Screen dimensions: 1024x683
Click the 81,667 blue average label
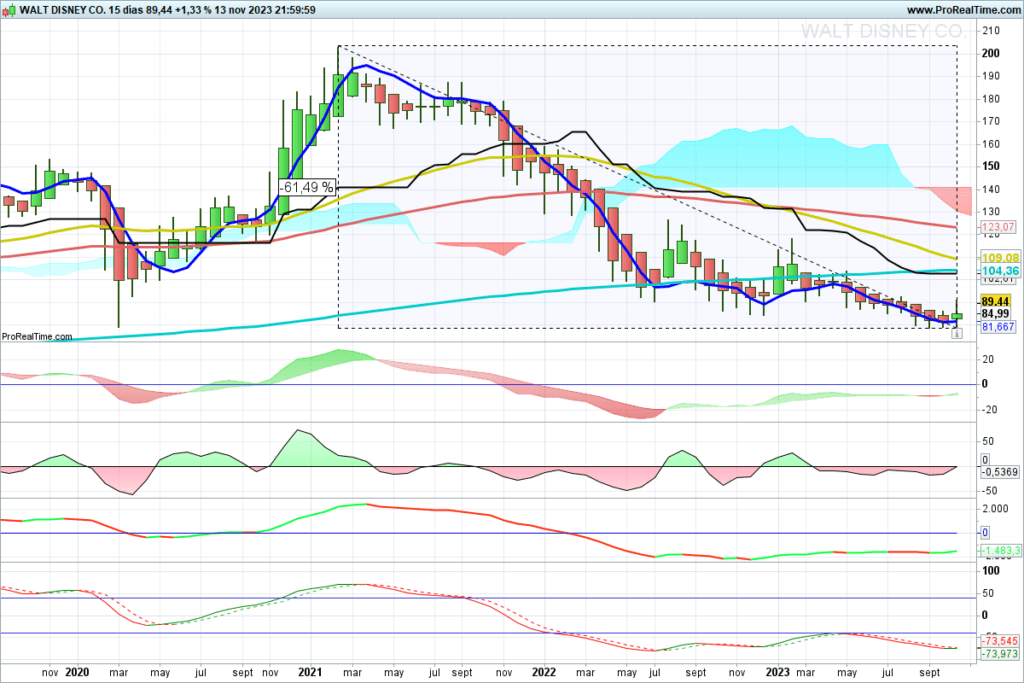pyautogui.click(x=998, y=326)
